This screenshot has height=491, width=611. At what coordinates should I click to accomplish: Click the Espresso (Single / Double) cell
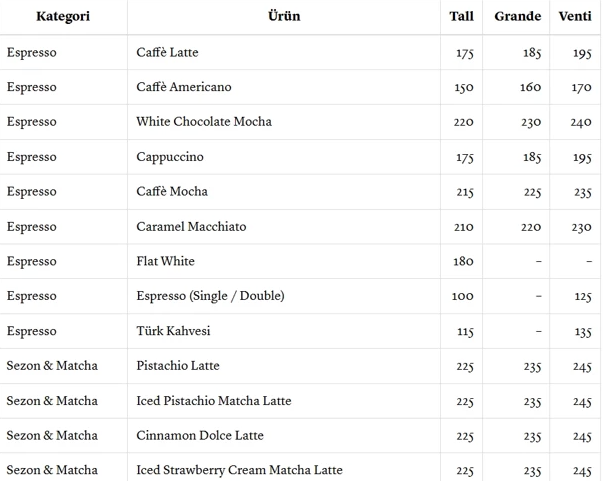pos(210,296)
